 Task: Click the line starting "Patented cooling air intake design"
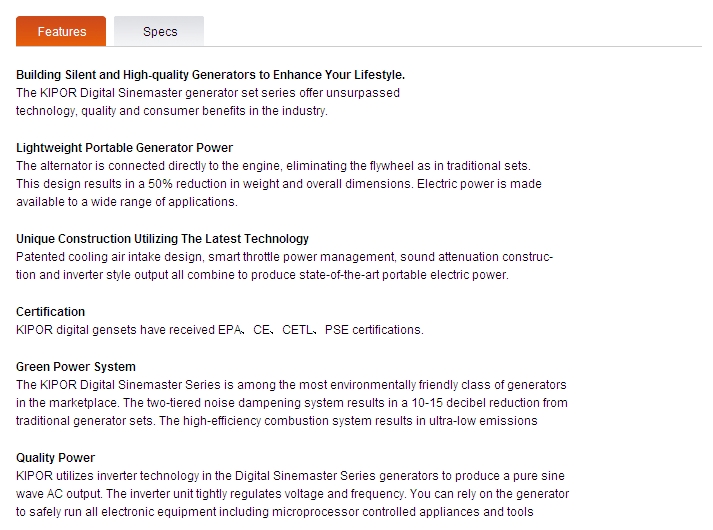(x=285, y=257)
